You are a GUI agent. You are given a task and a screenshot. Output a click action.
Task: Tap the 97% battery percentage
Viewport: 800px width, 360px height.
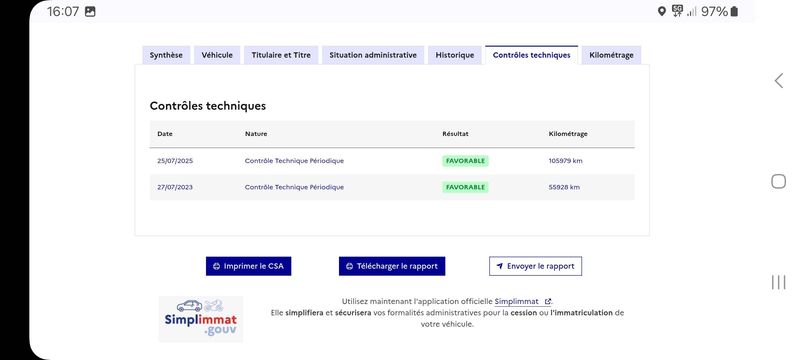point(714,11)
